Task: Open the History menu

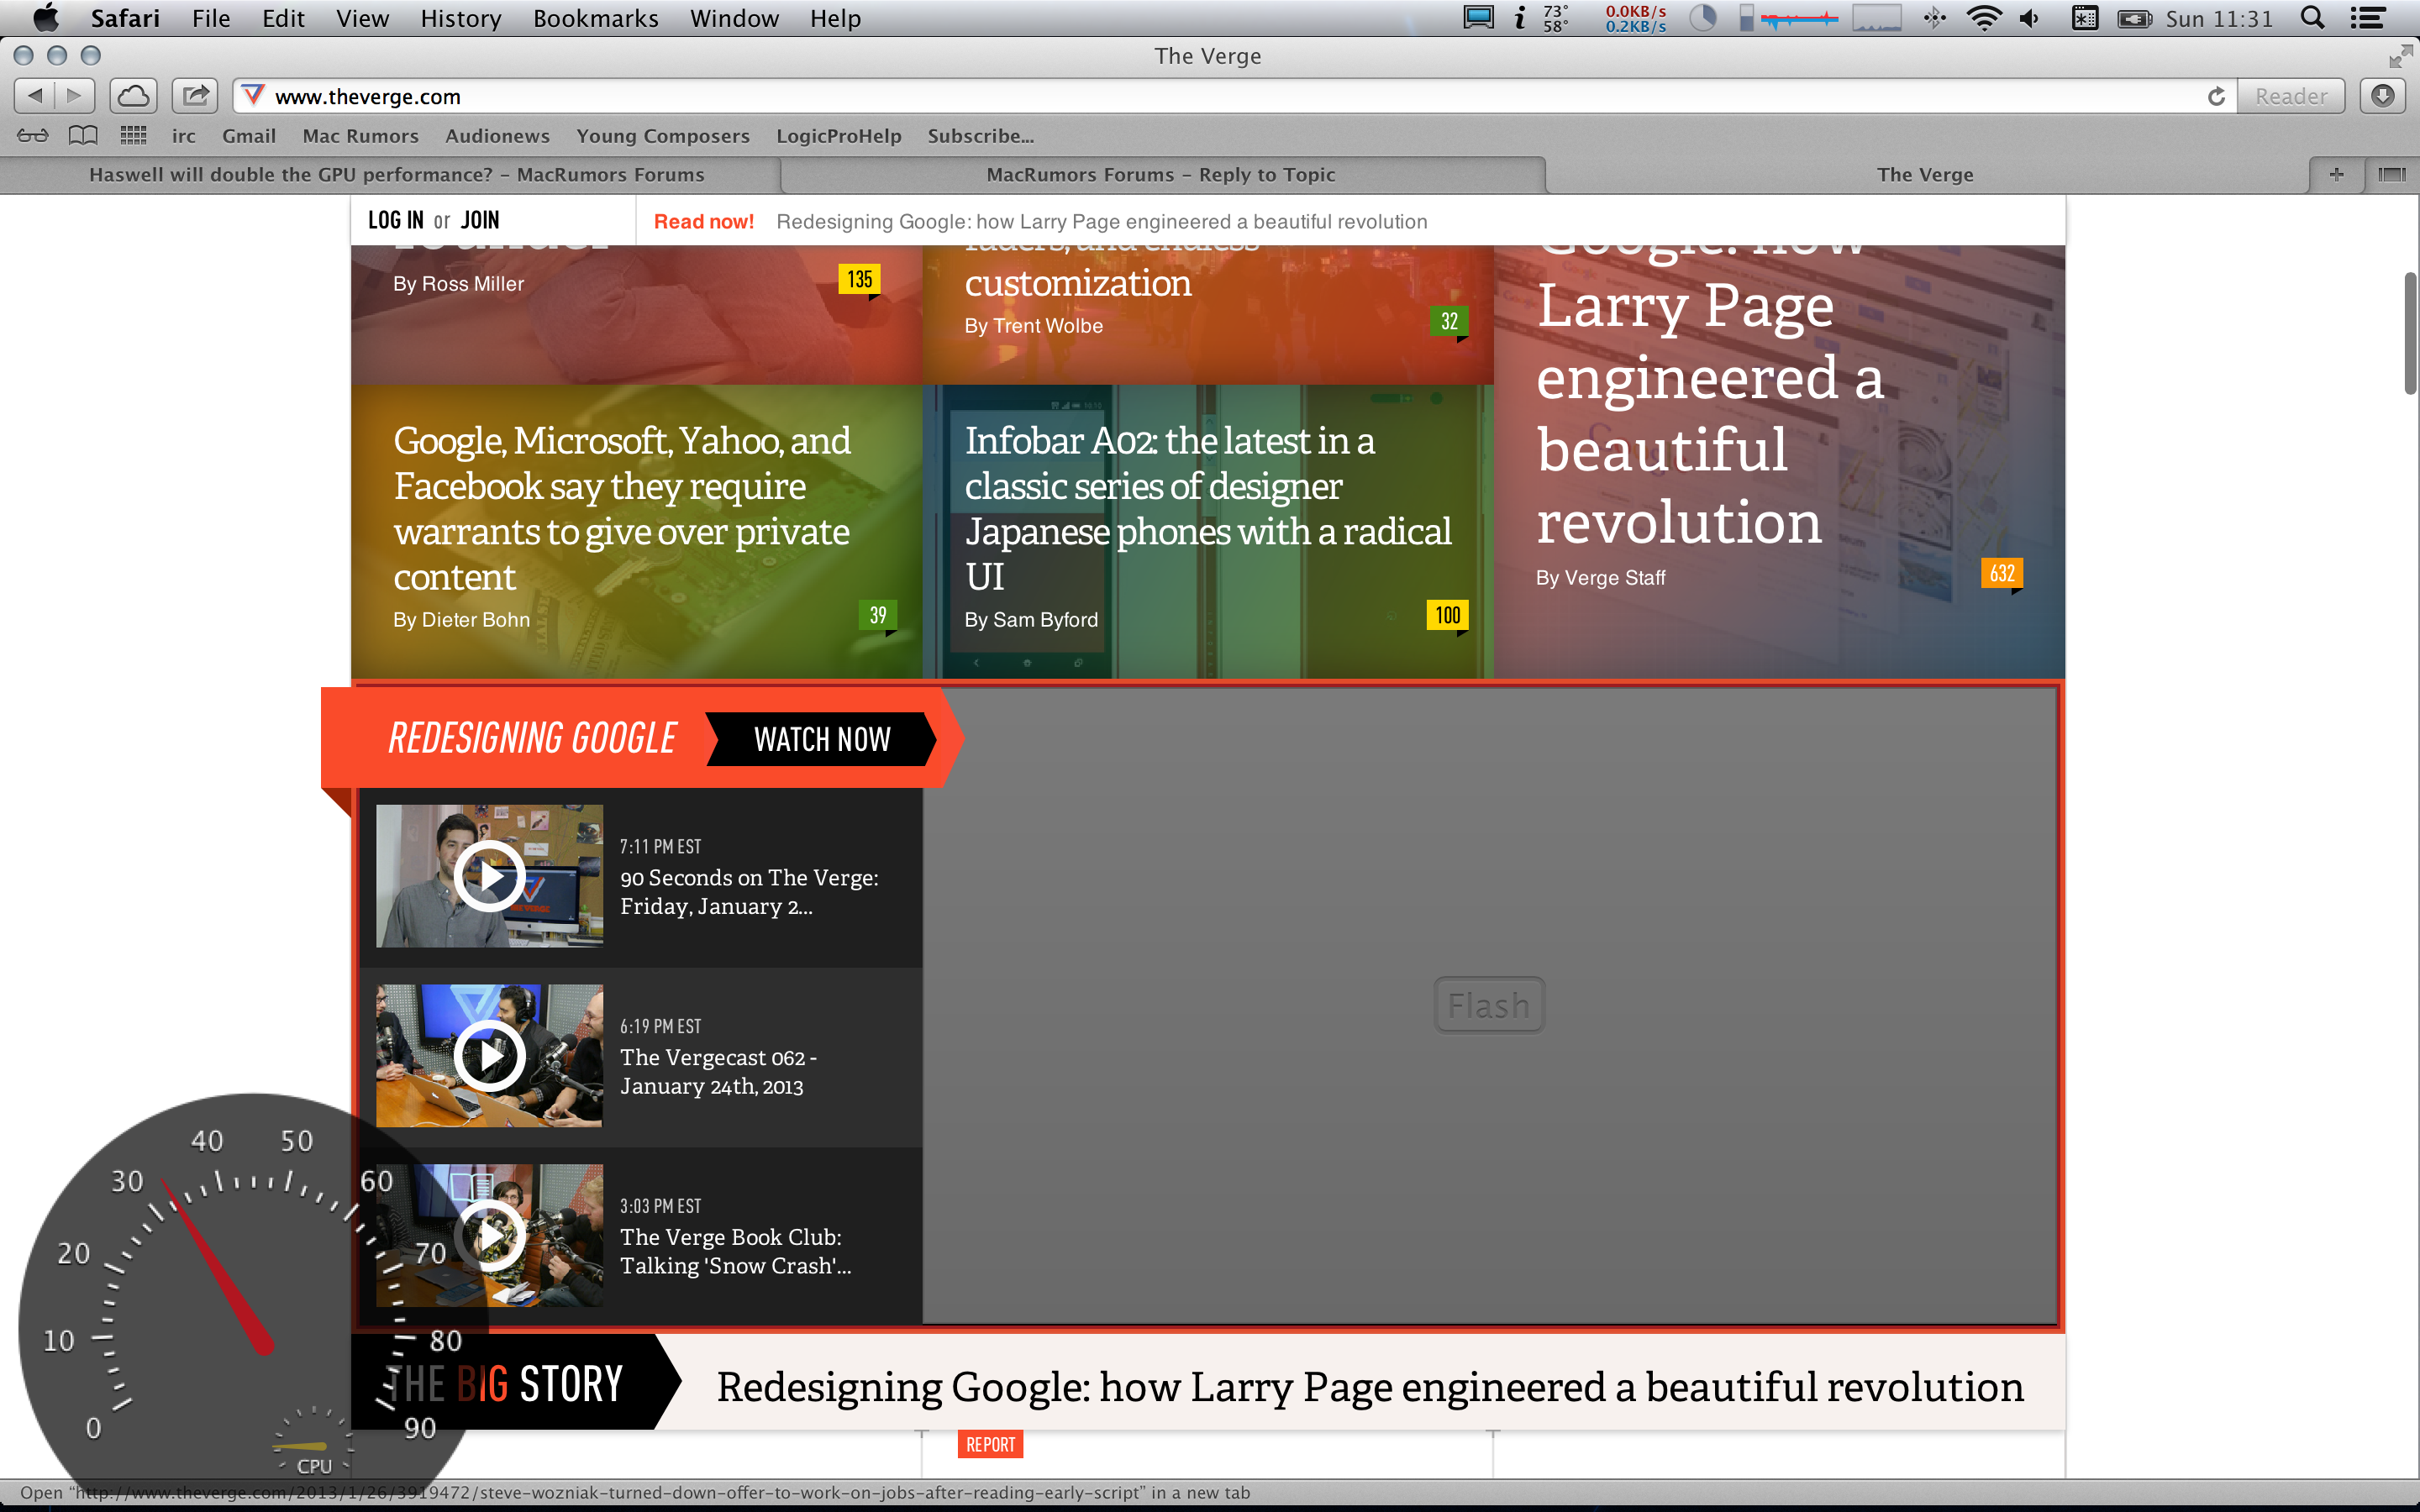Action: point(461,18)
